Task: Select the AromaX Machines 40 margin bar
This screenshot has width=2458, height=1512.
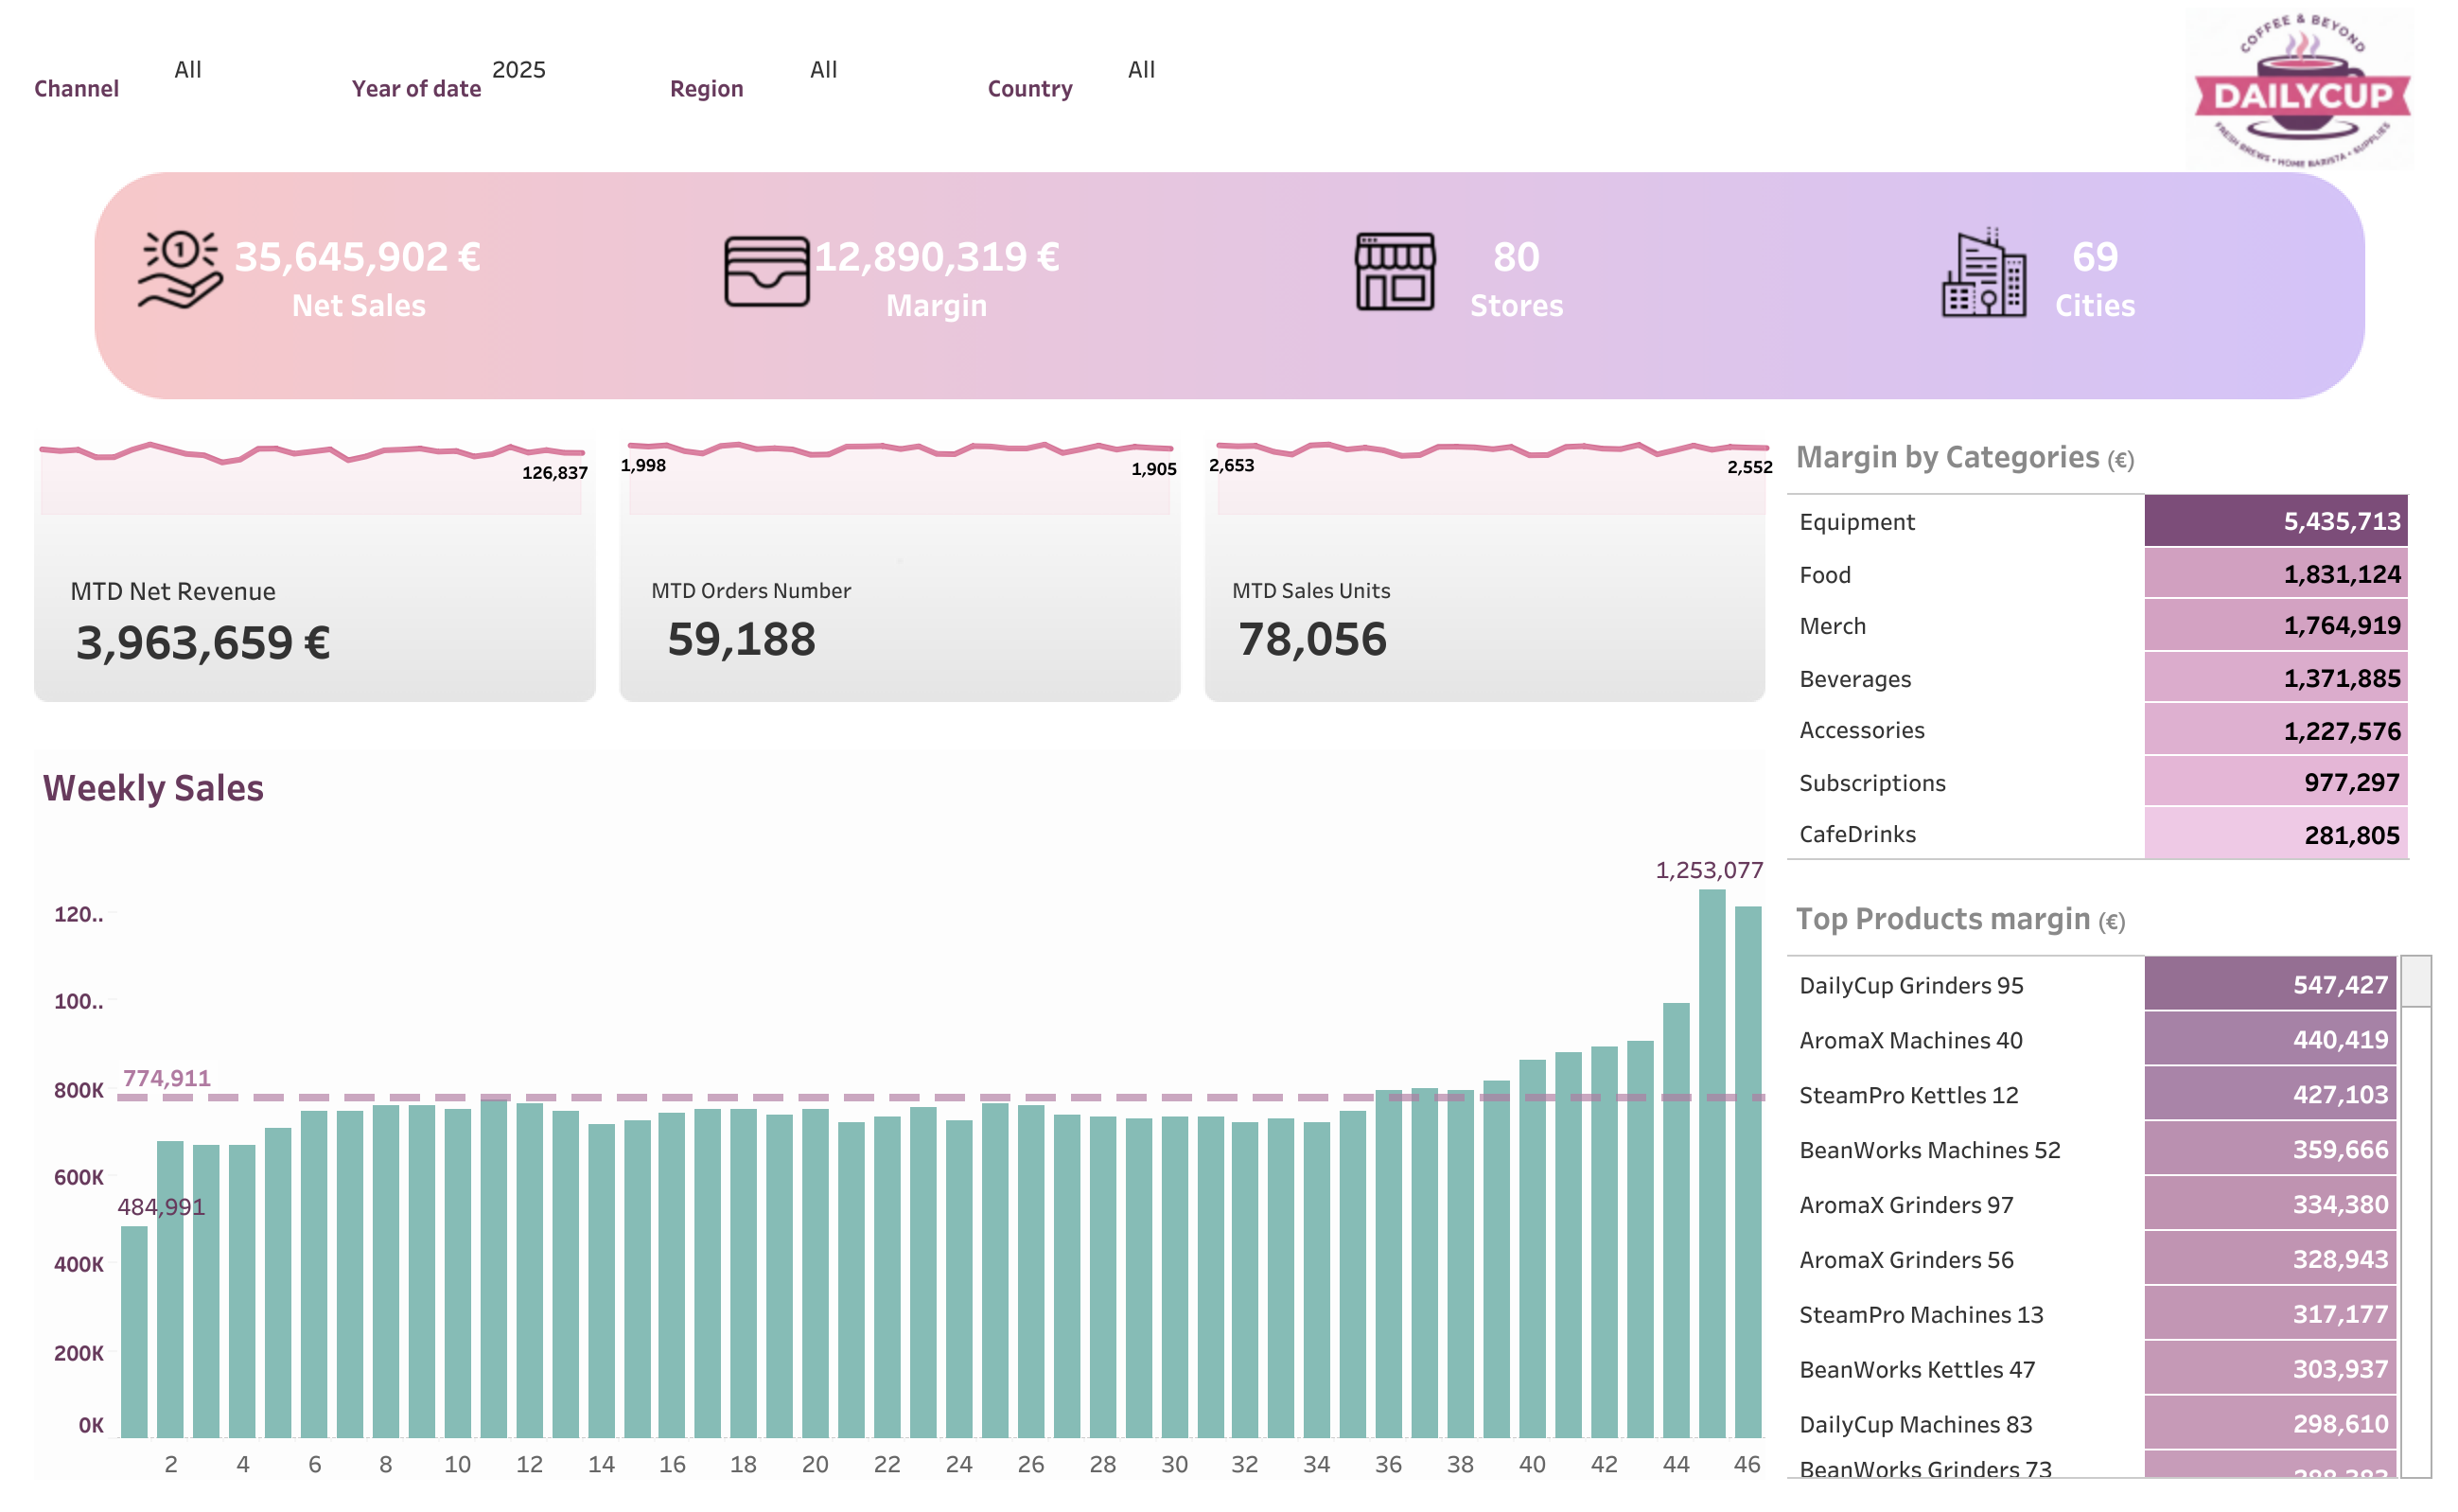Action: coord(2270,1040)
